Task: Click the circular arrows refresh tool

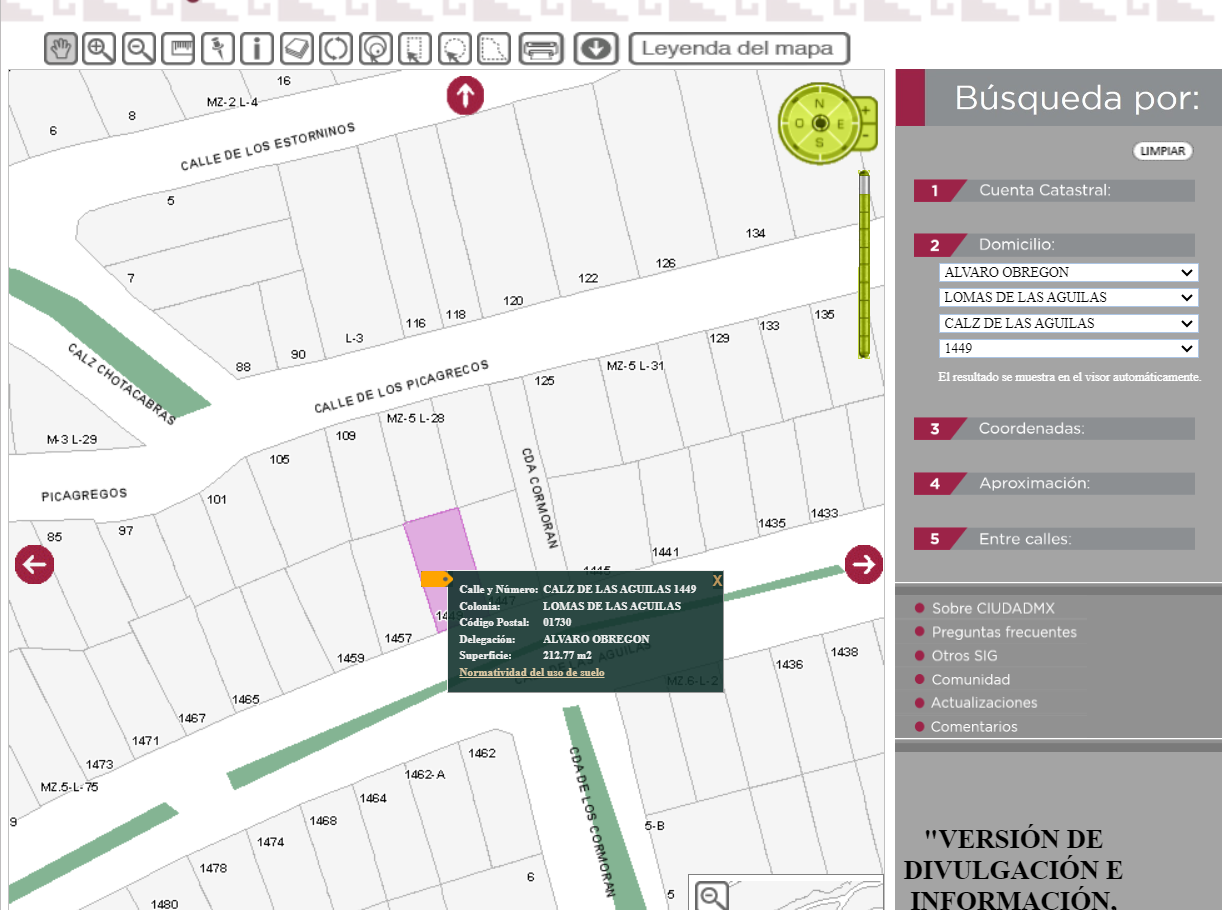Action: coord(336,48)
